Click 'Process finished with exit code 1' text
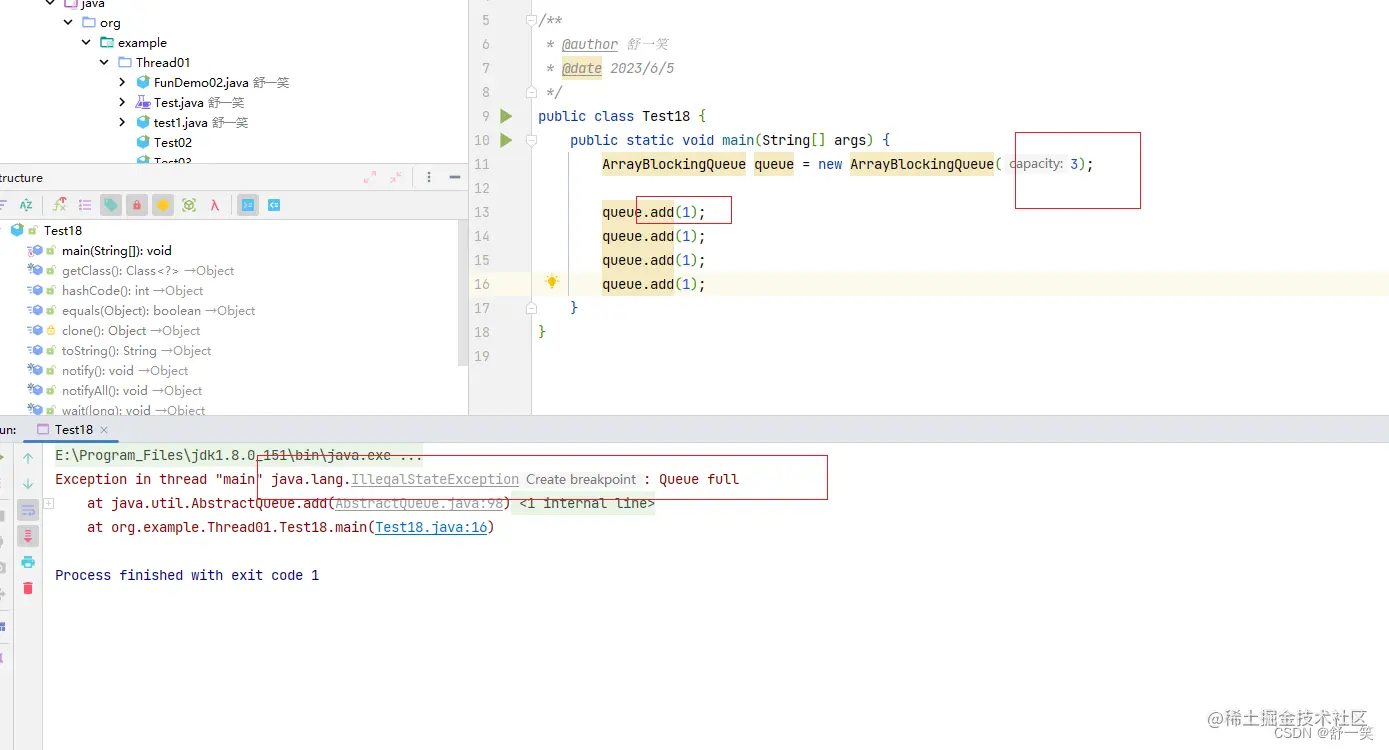The image size is (1389, 750). [x=187, y=575]
